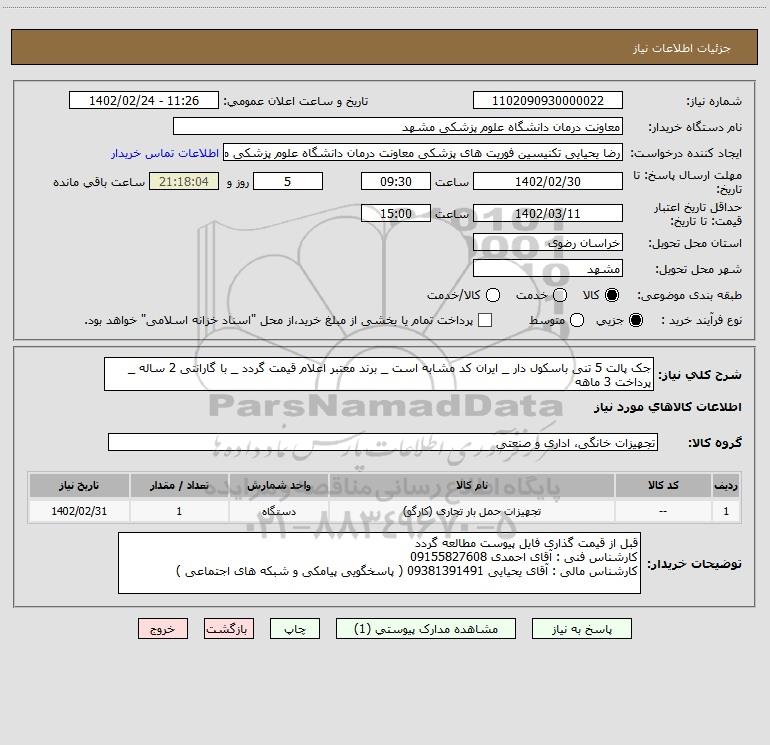Screen dimensions: 770x745
Task: Click the remaining time 21:18:04 field
Action: (184, 181)
